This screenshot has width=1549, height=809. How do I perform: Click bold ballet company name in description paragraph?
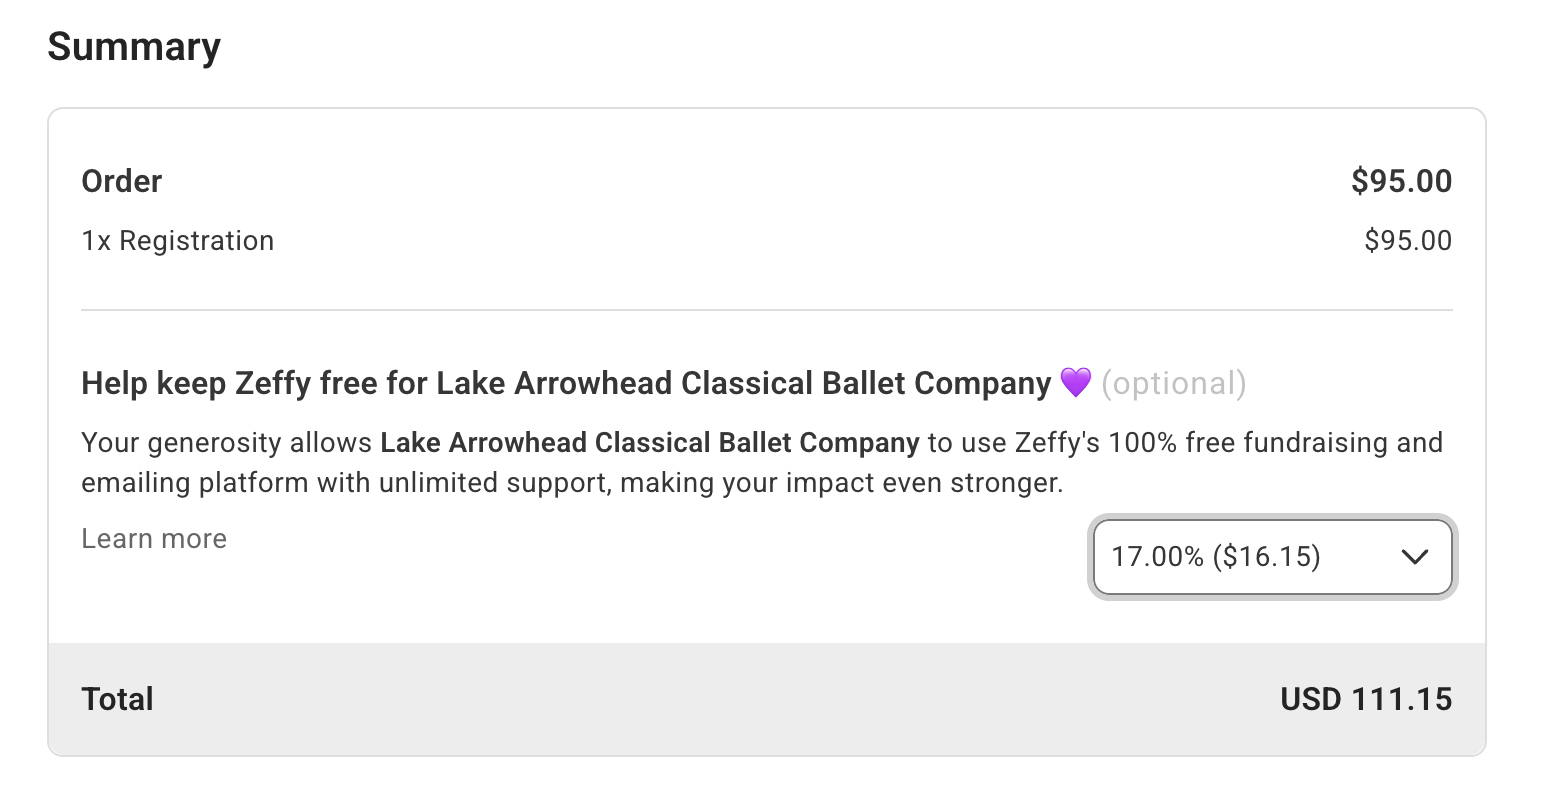pos(649,442)
